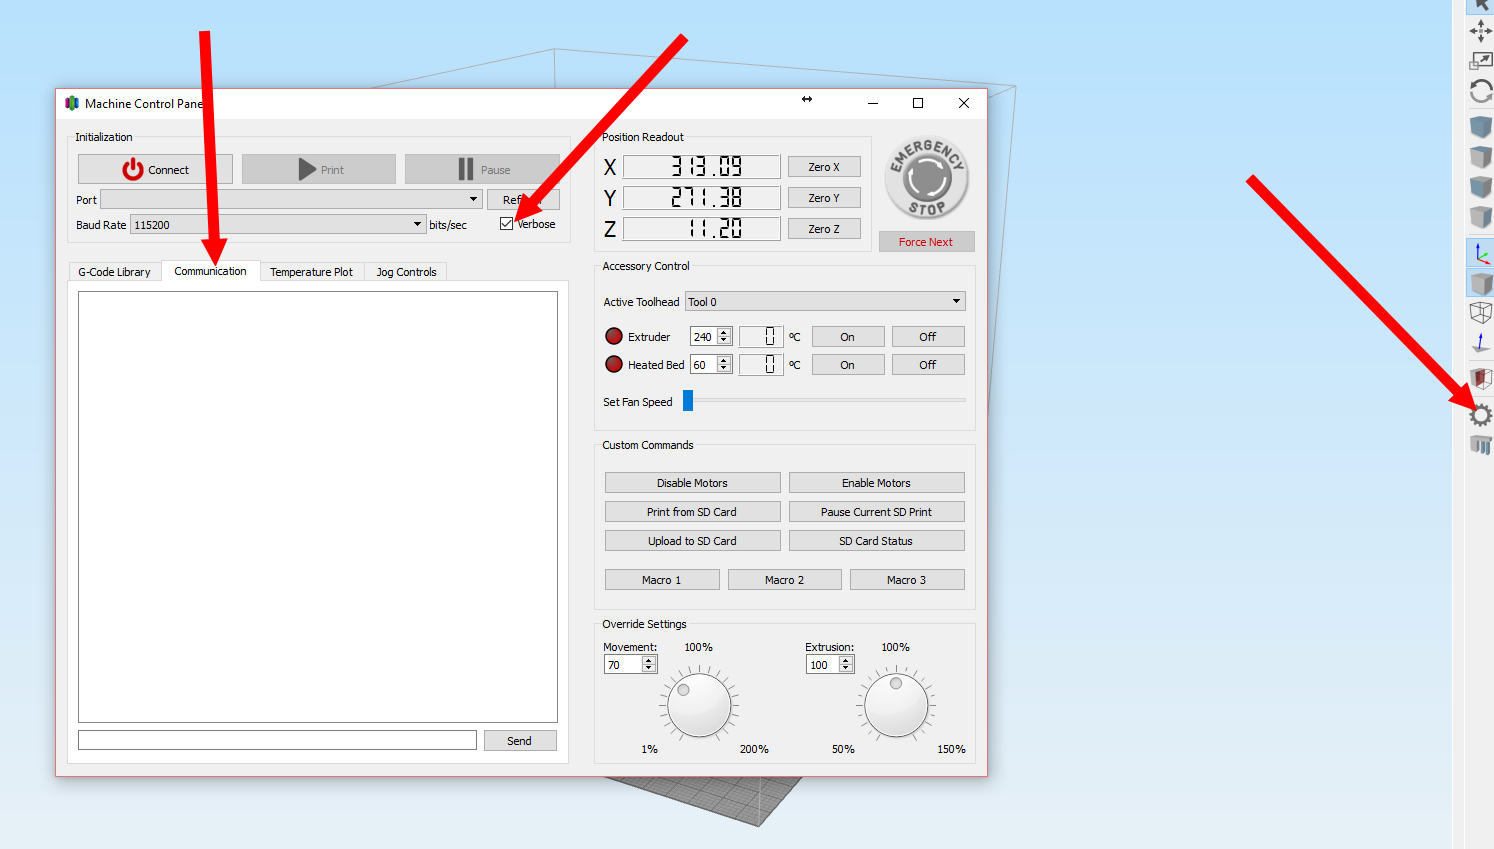Click the Connect button
Image resolution: width=1494 pixels, height=849 pixels.
[155, 170]
